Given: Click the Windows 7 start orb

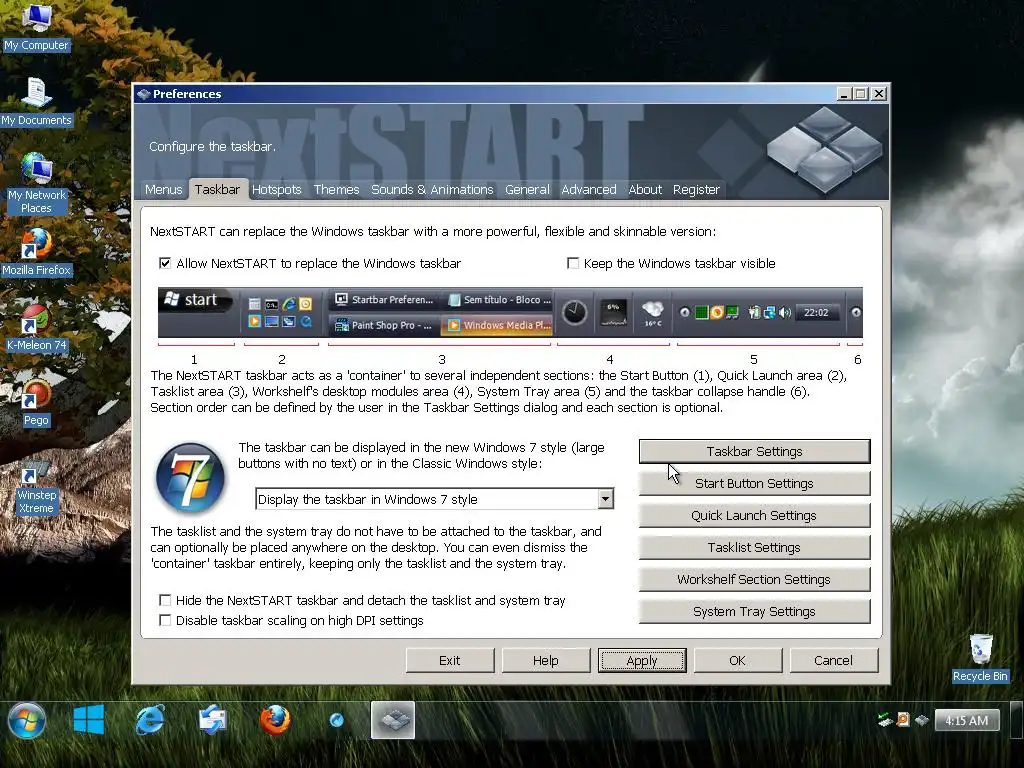Looking at the screenshot, I should click(x=27, y=720).
